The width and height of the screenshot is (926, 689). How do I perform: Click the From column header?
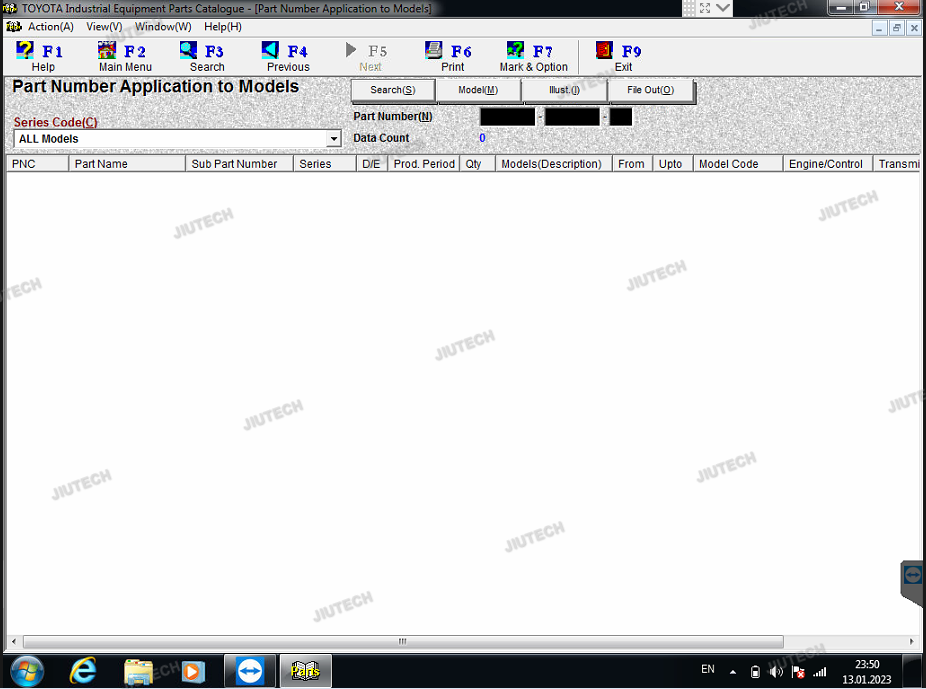pos(632,164)
